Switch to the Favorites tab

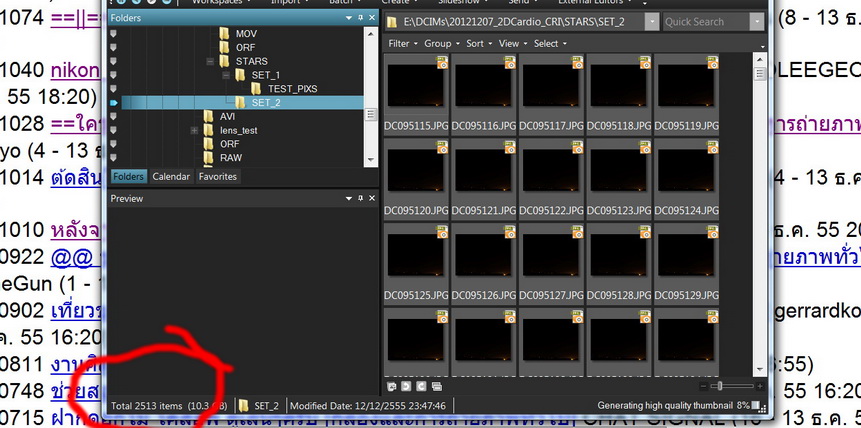(x=217, y=176)
